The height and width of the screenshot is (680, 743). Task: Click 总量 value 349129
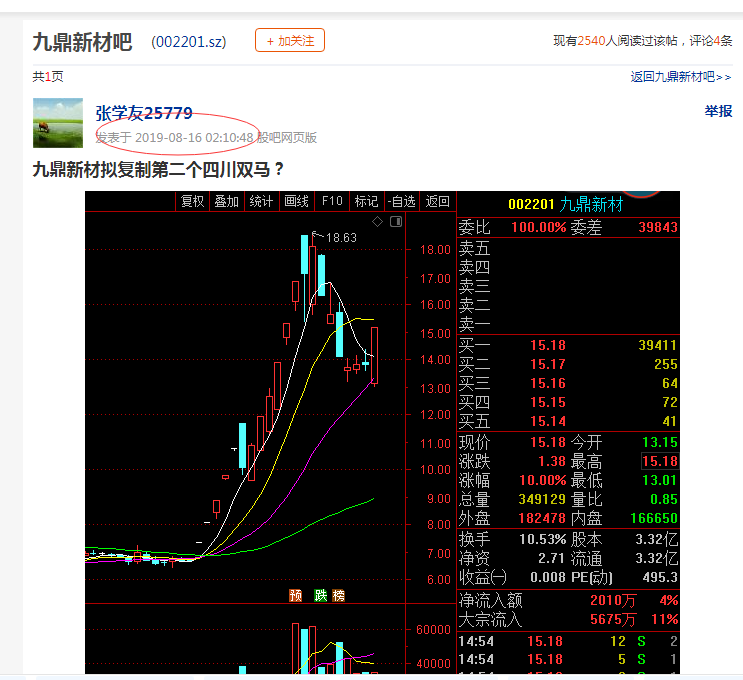click(x=542, y=499)
